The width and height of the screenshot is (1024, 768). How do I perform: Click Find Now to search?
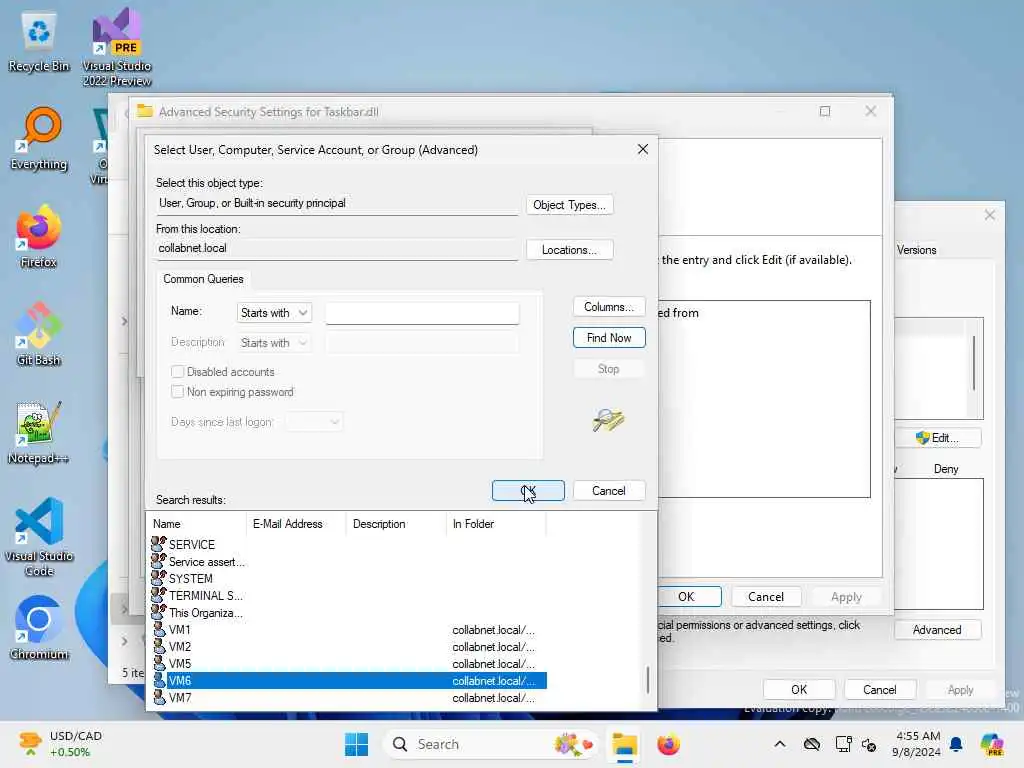click(x=609, y=338)
